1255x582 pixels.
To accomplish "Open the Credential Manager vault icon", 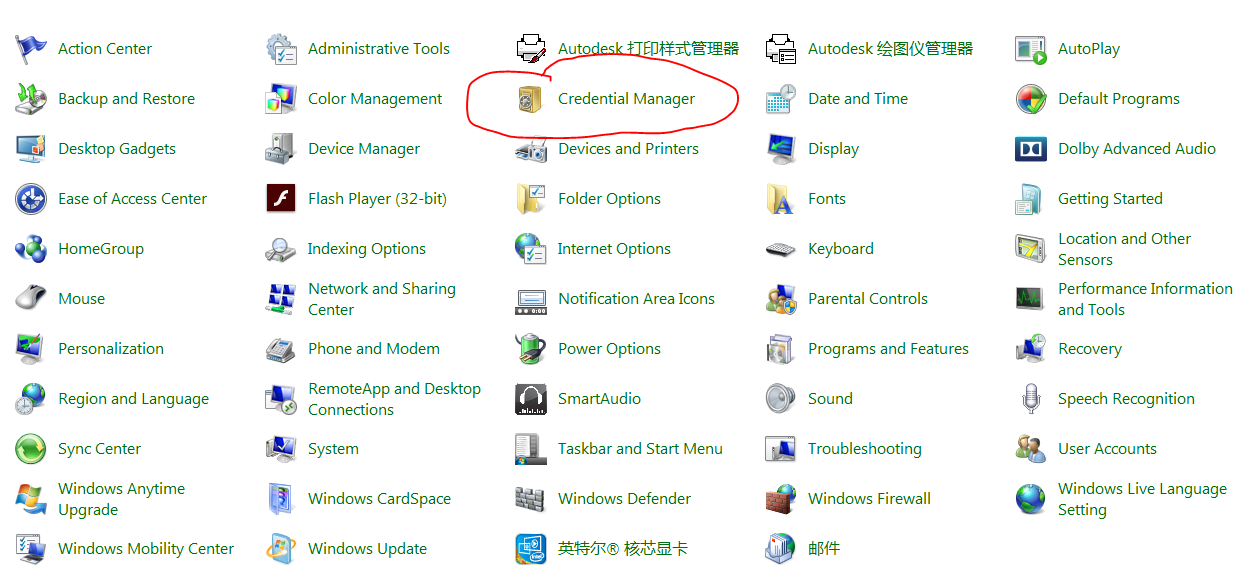I will click(x=530, y=99).
